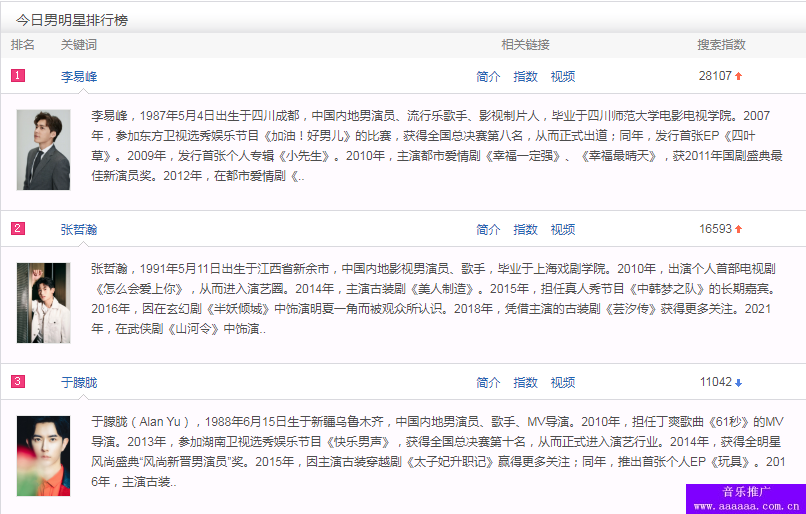Screen dimensions: 806x514
Task: Click the rank 3 badge icon
Action: pyautogui.click(x=18, y=381)
